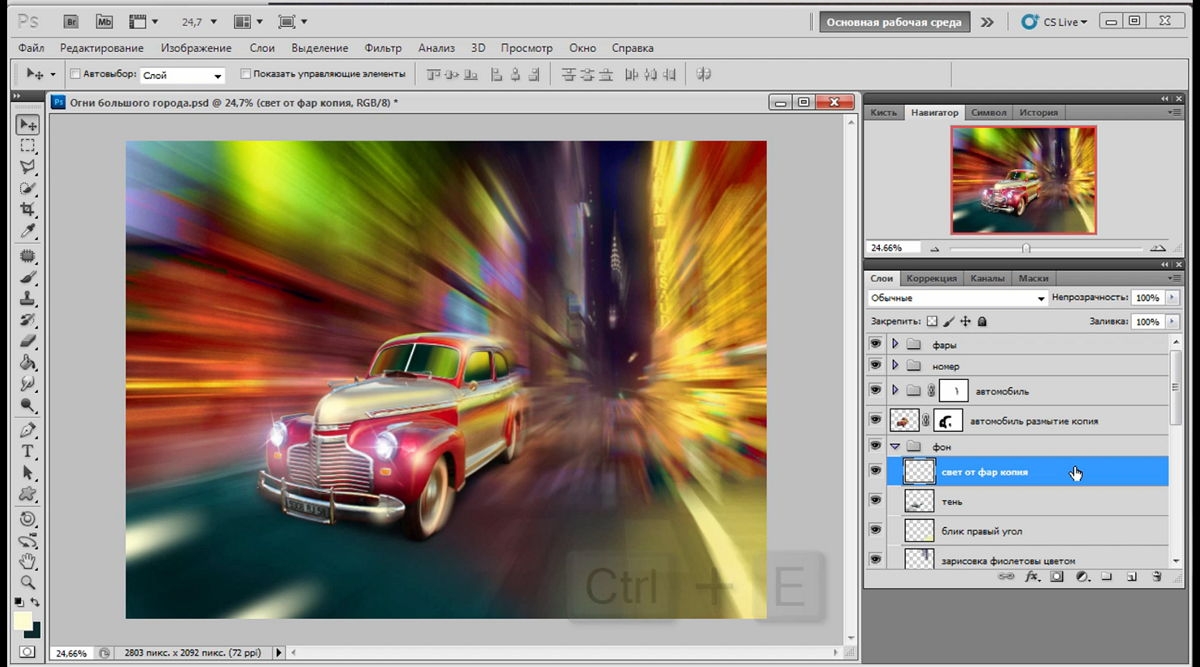Enable lock transparent pixels option
Viewport: 1200px width, 667px height.
932,322
